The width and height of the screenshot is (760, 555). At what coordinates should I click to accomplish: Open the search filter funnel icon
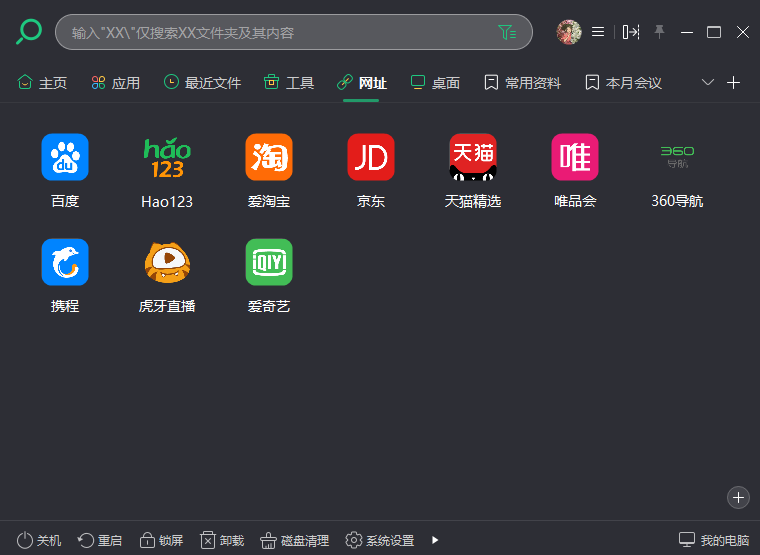coord(507,32)
